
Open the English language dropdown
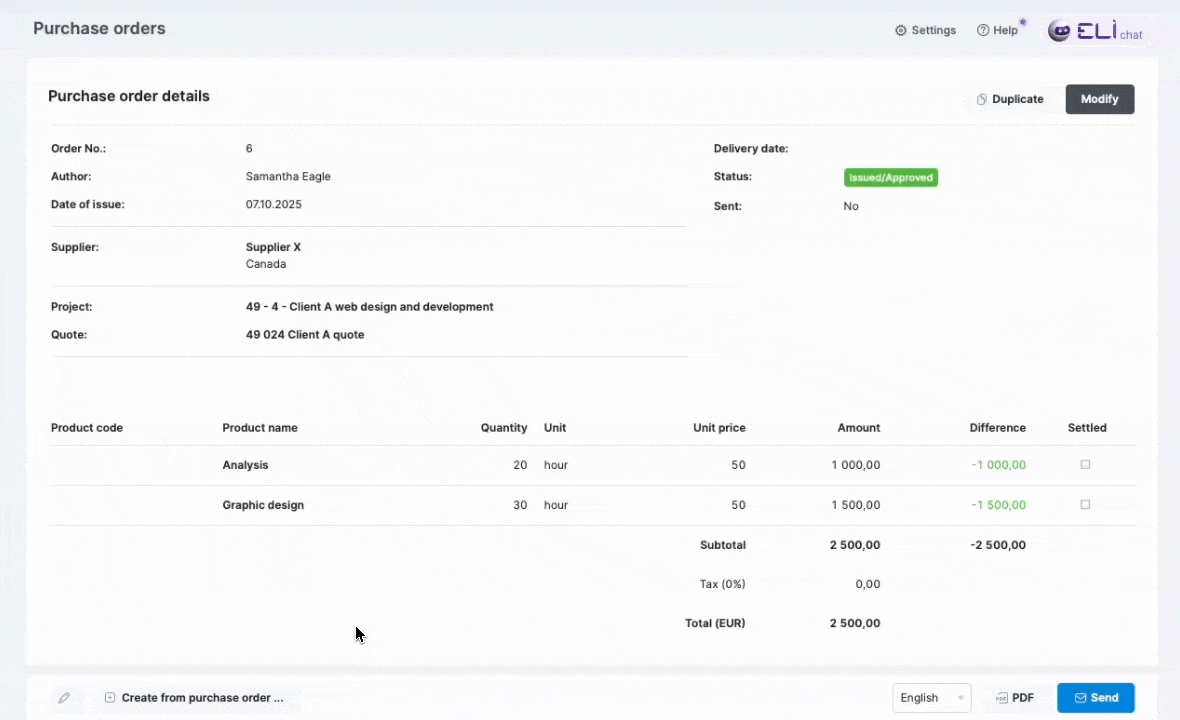[x=931, y=698]
